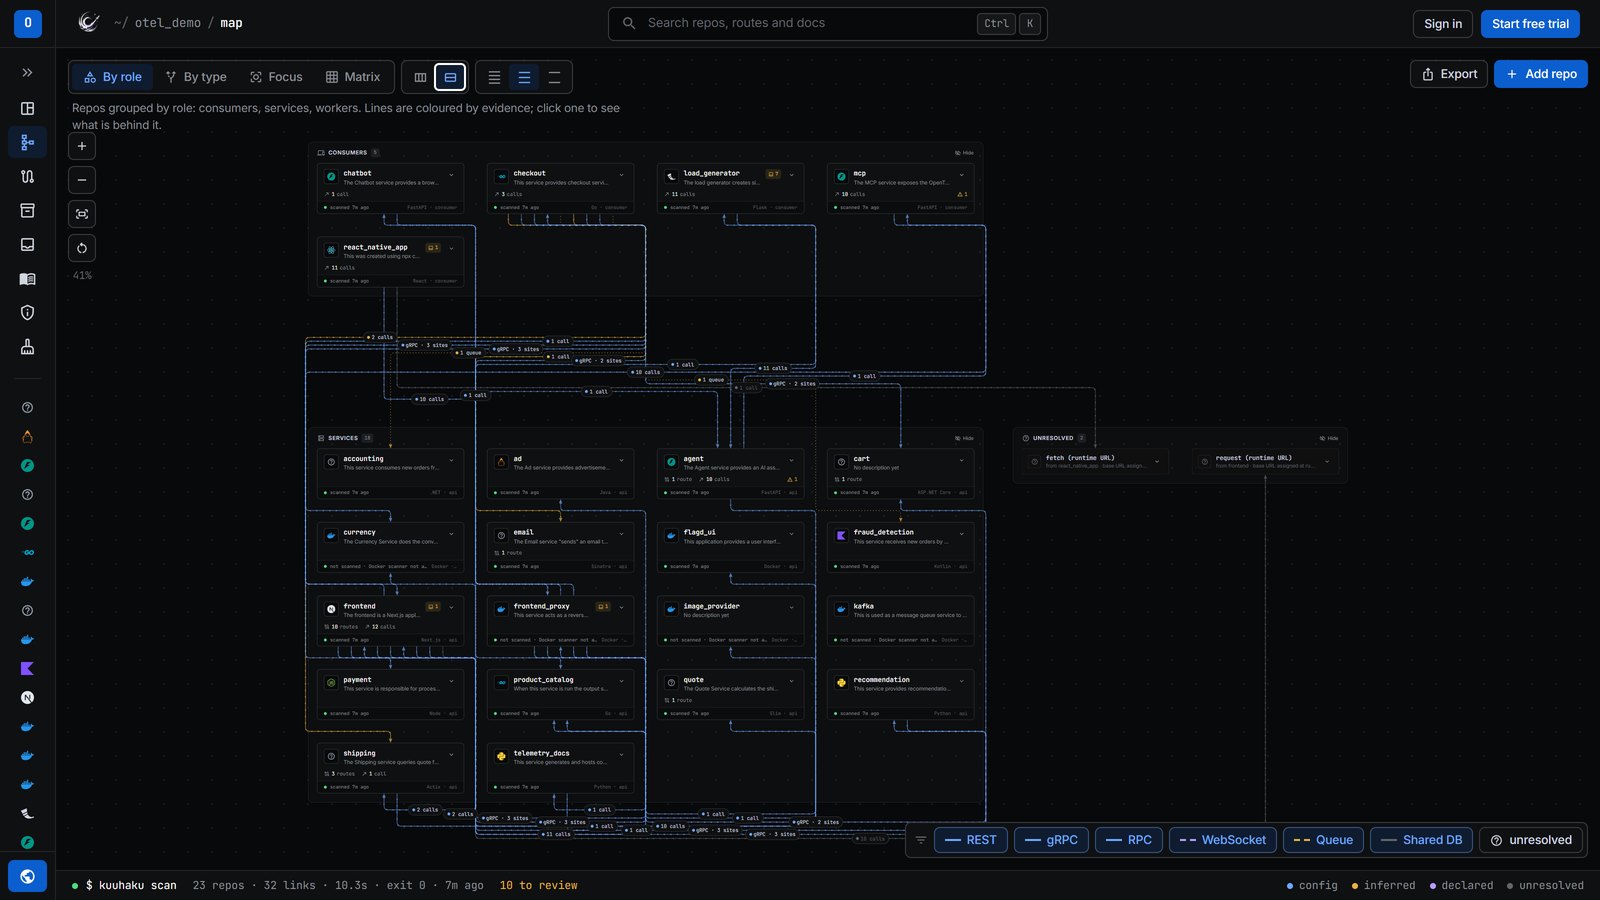Expand the chatbot repo card
Viewport: 1600px width, 900px height.
451,175
